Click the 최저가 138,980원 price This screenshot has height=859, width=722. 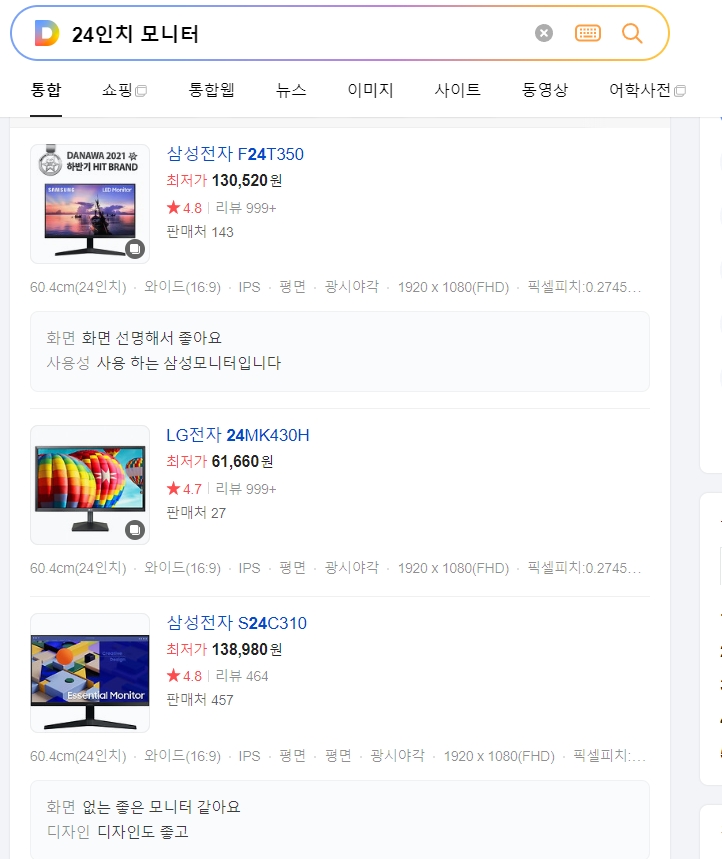pos(224,649)
